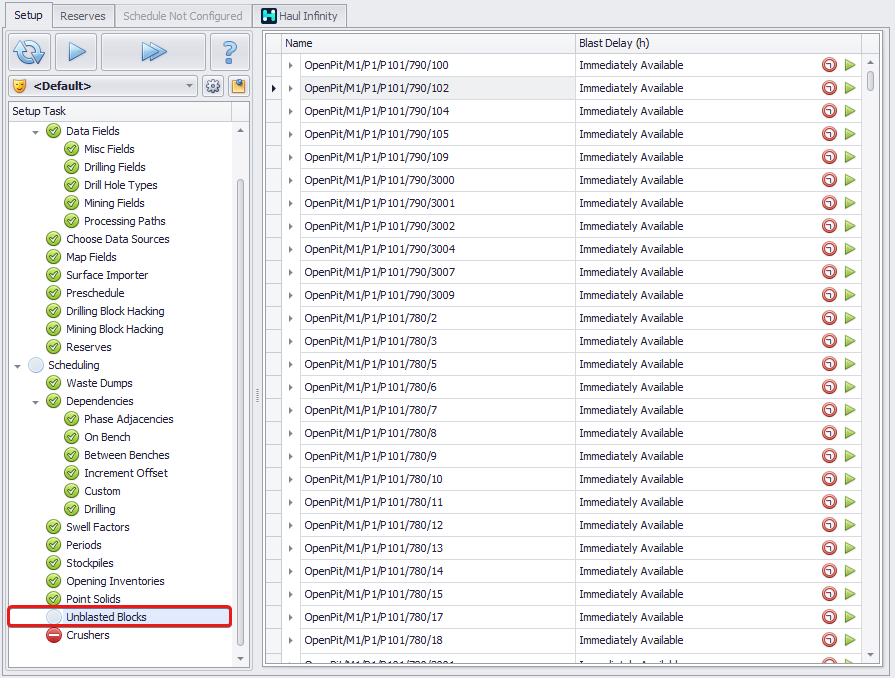The image size is (895, 678).
Task: Select the Unblasted Blocks task
Action: point(120,617)
